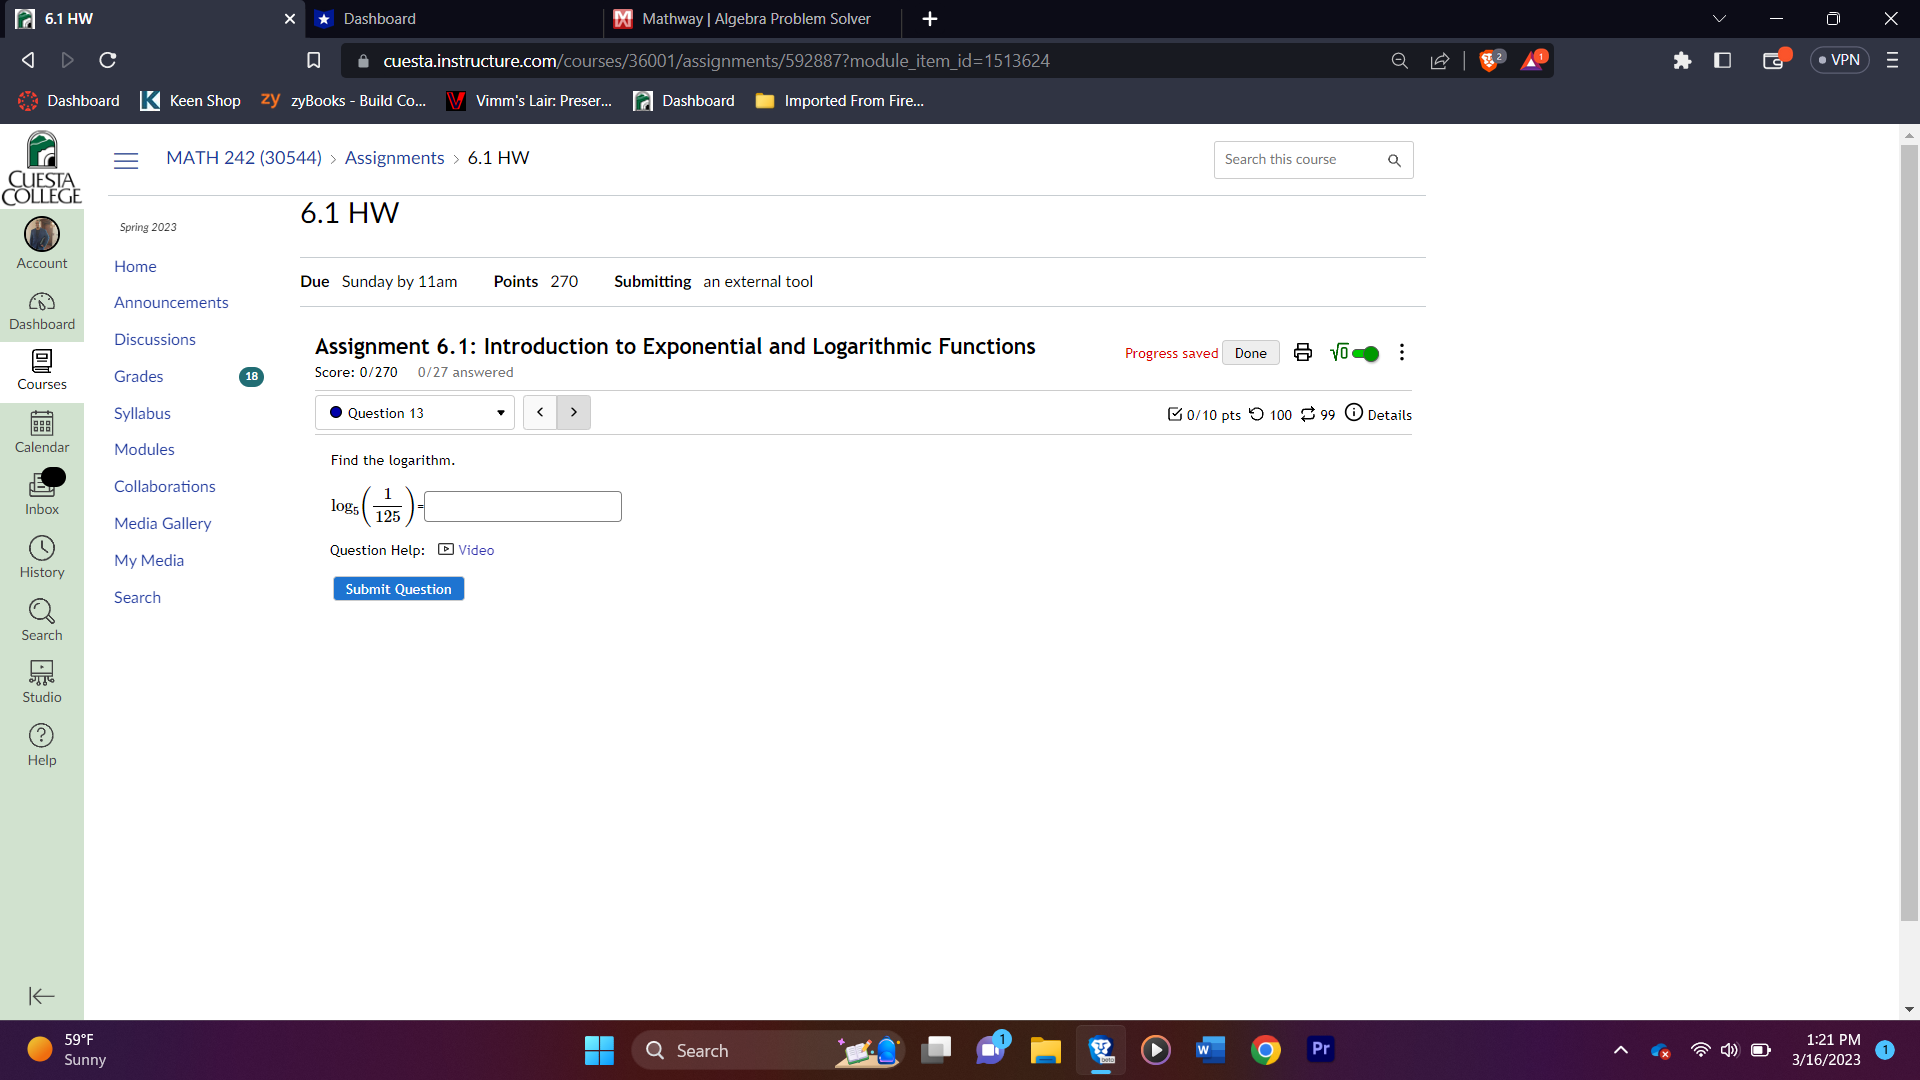Open the Assignments breadcrumb link
Screen dimensions: 1920x1080
(394, 158)
